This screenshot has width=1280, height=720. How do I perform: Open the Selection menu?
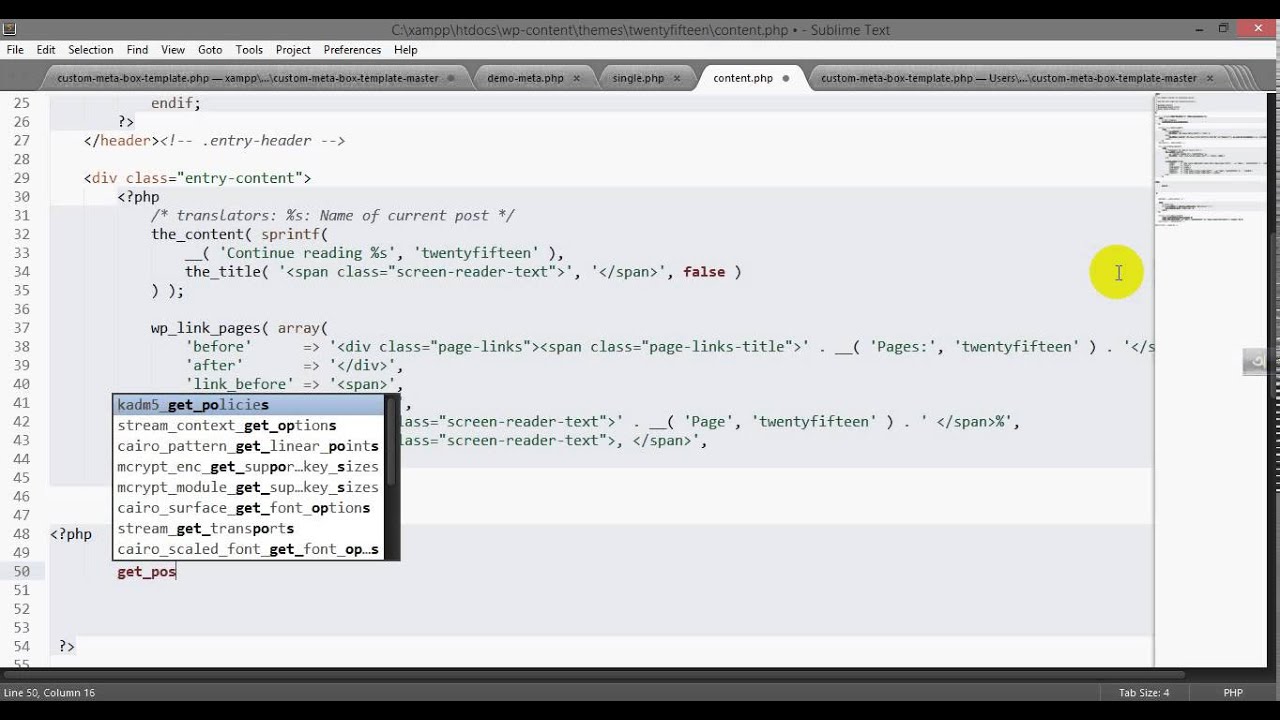[90, 49]
